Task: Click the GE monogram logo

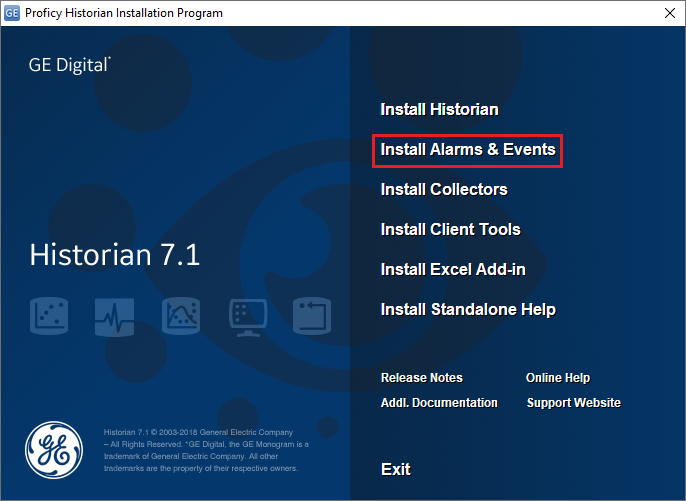Action: pyautogui.click(x=54, y=450)
